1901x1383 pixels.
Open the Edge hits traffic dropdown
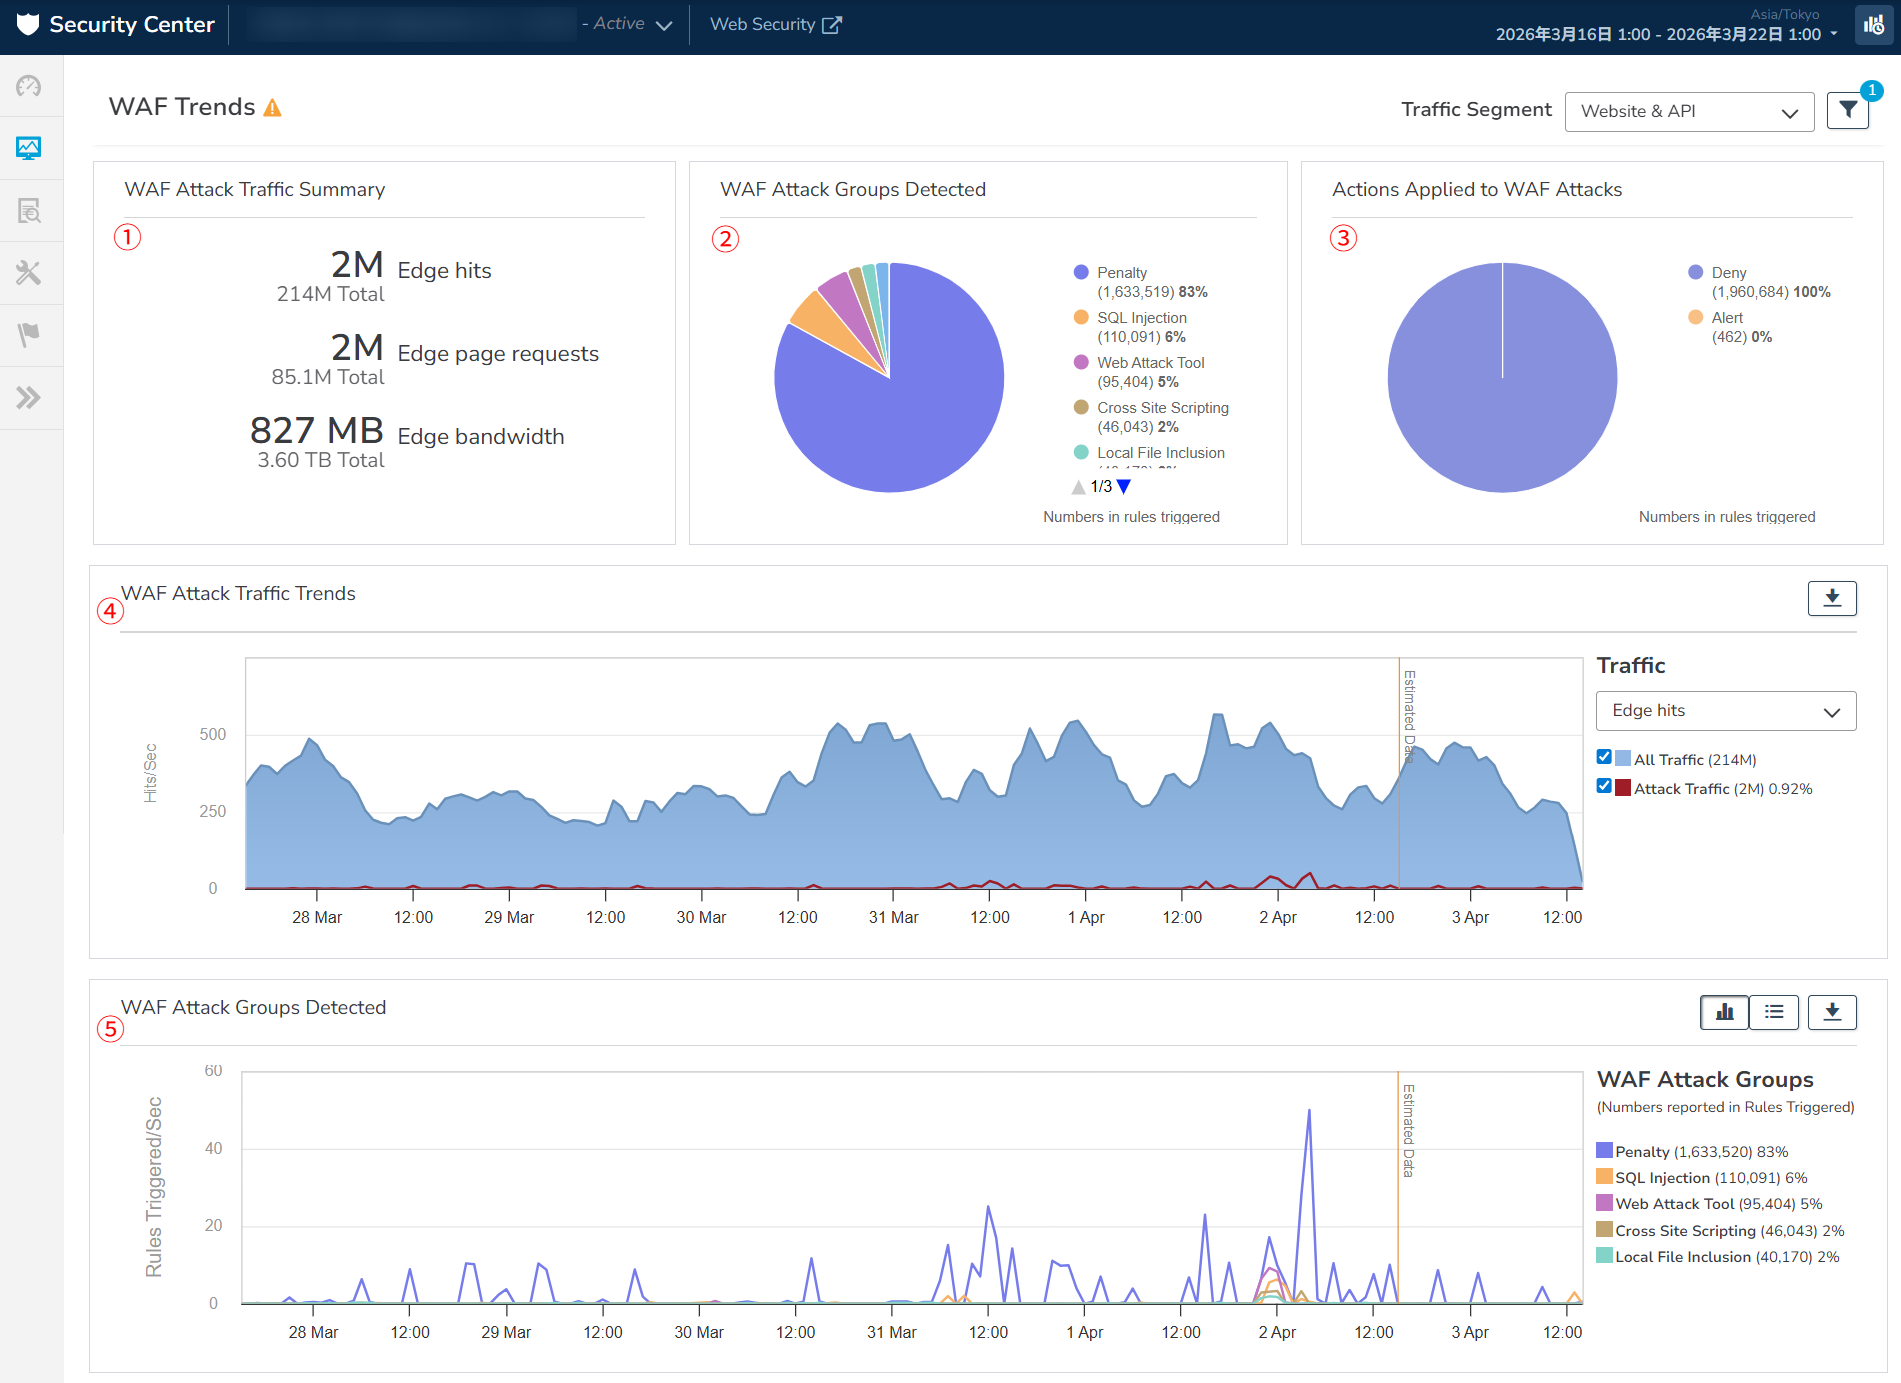click(1725, 711)
